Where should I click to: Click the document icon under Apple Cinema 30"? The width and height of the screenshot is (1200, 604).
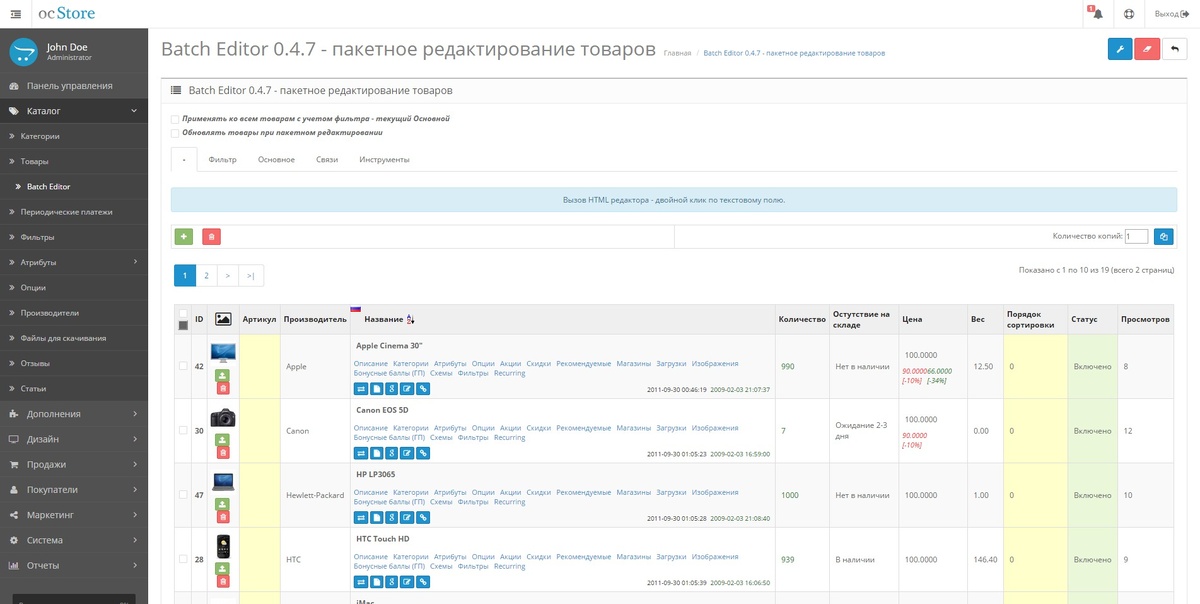point(376,388)
